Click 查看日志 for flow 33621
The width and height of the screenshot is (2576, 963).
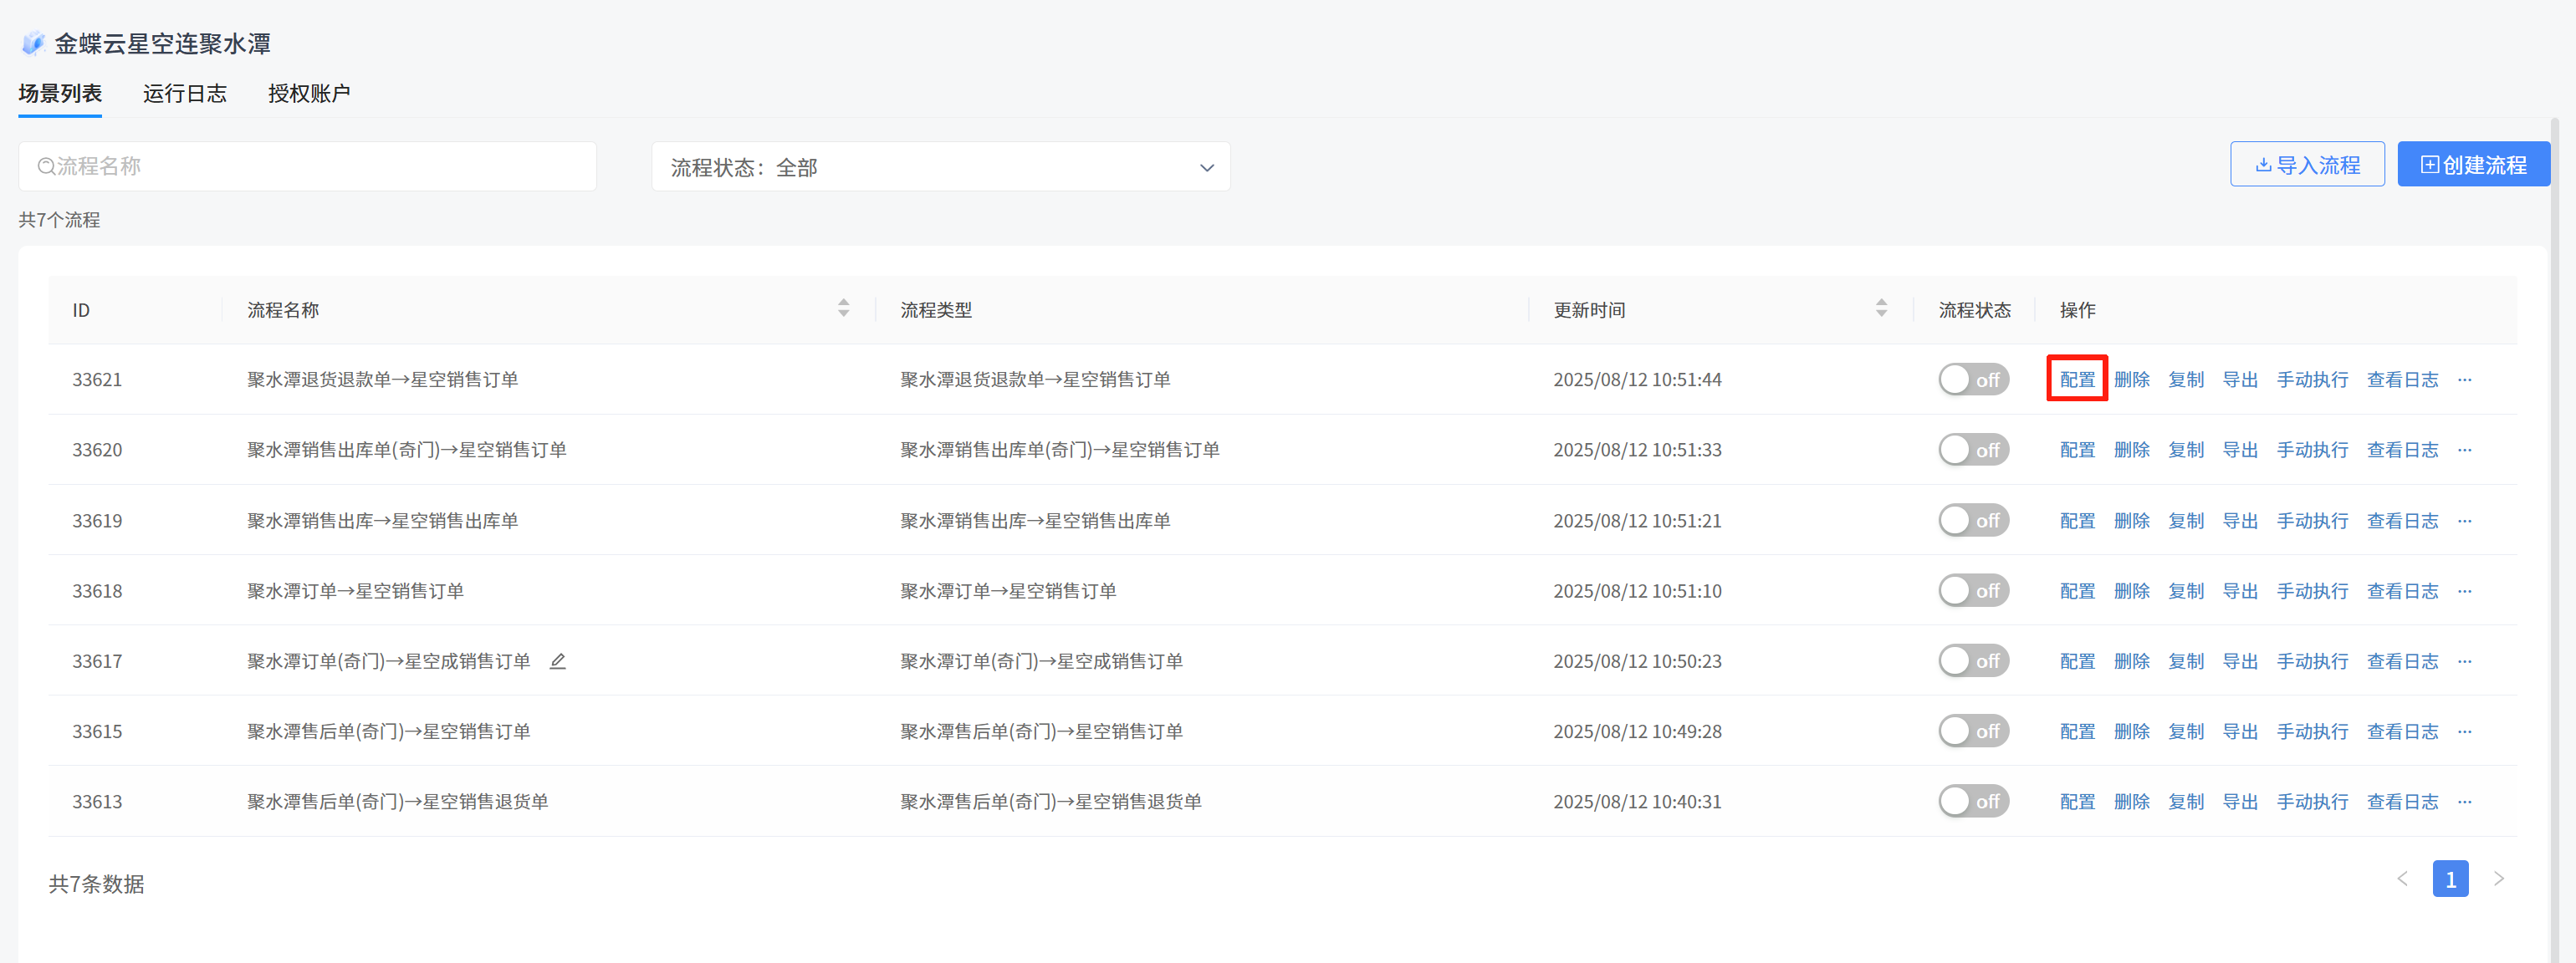point(2402,380)
